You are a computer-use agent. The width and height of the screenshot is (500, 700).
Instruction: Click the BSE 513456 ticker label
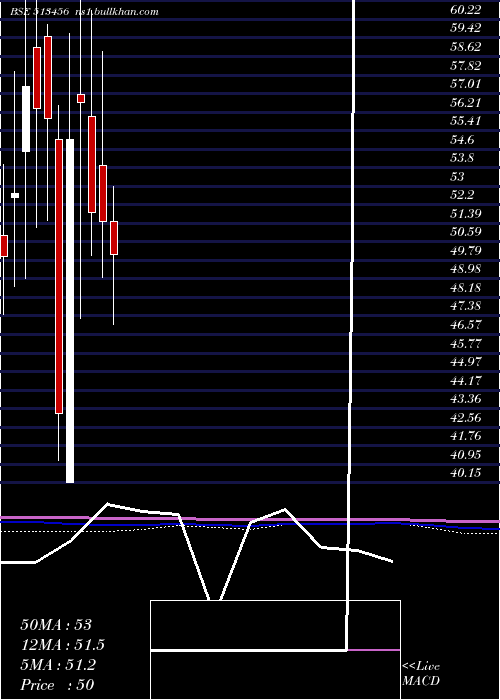(x=39, y=12)
